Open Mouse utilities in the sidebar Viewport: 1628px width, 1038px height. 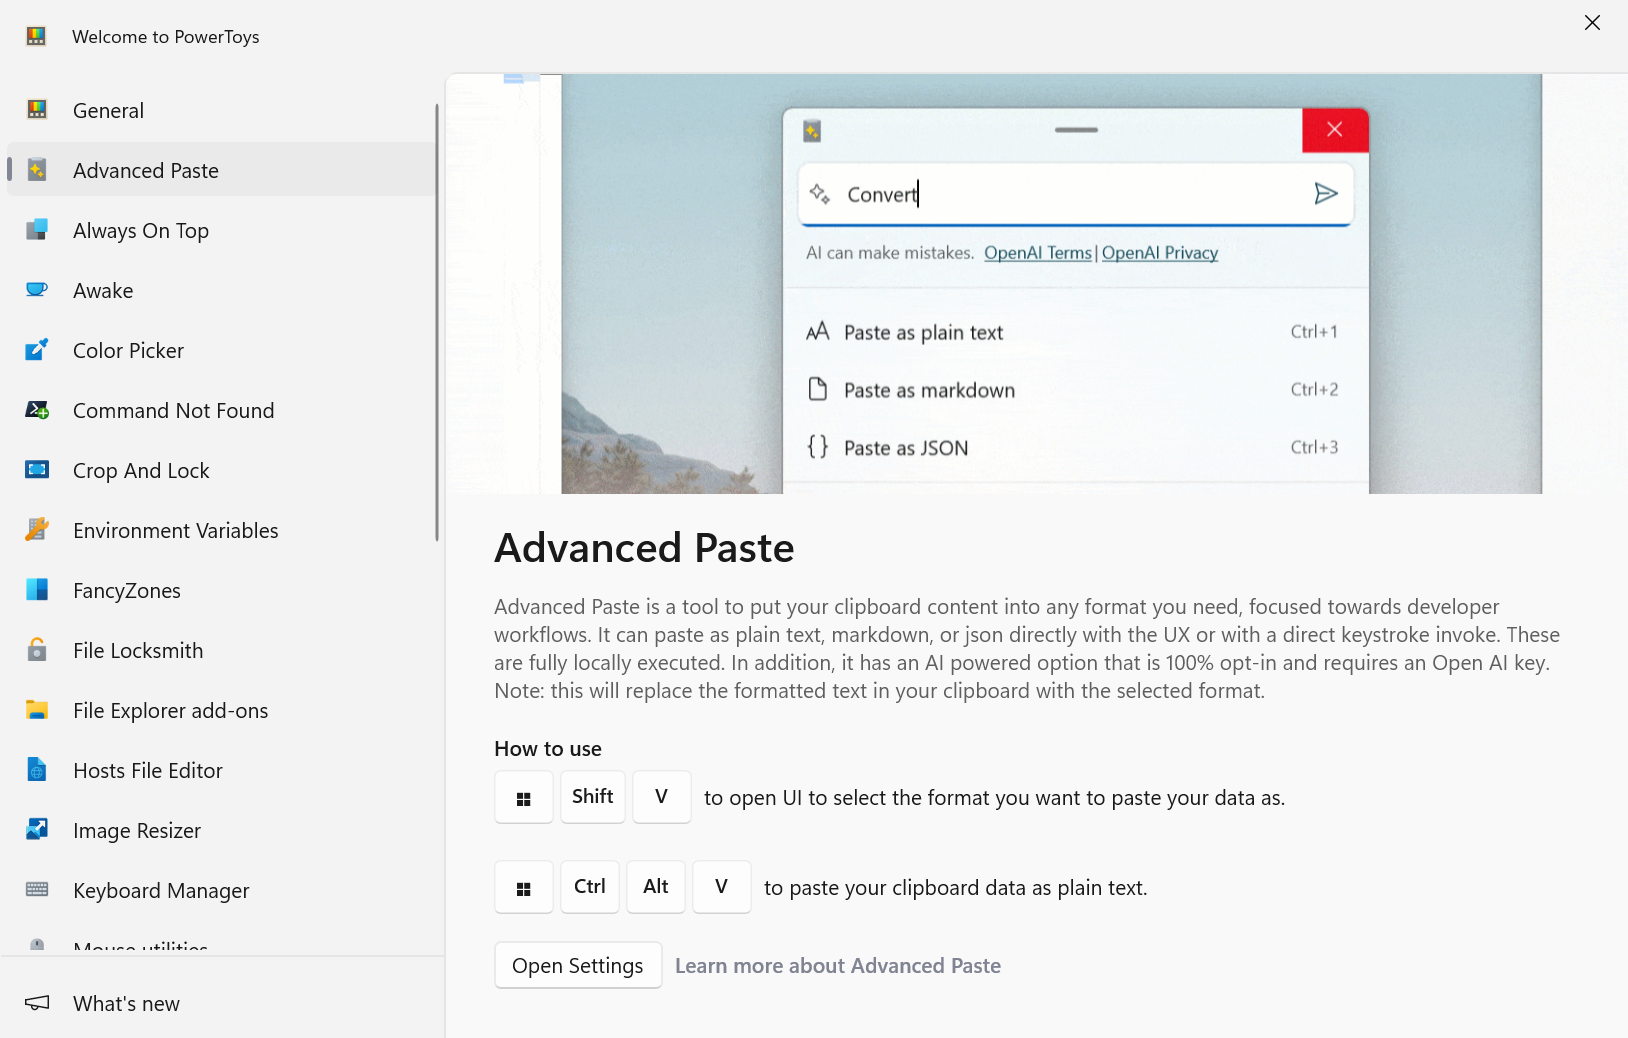139,946
